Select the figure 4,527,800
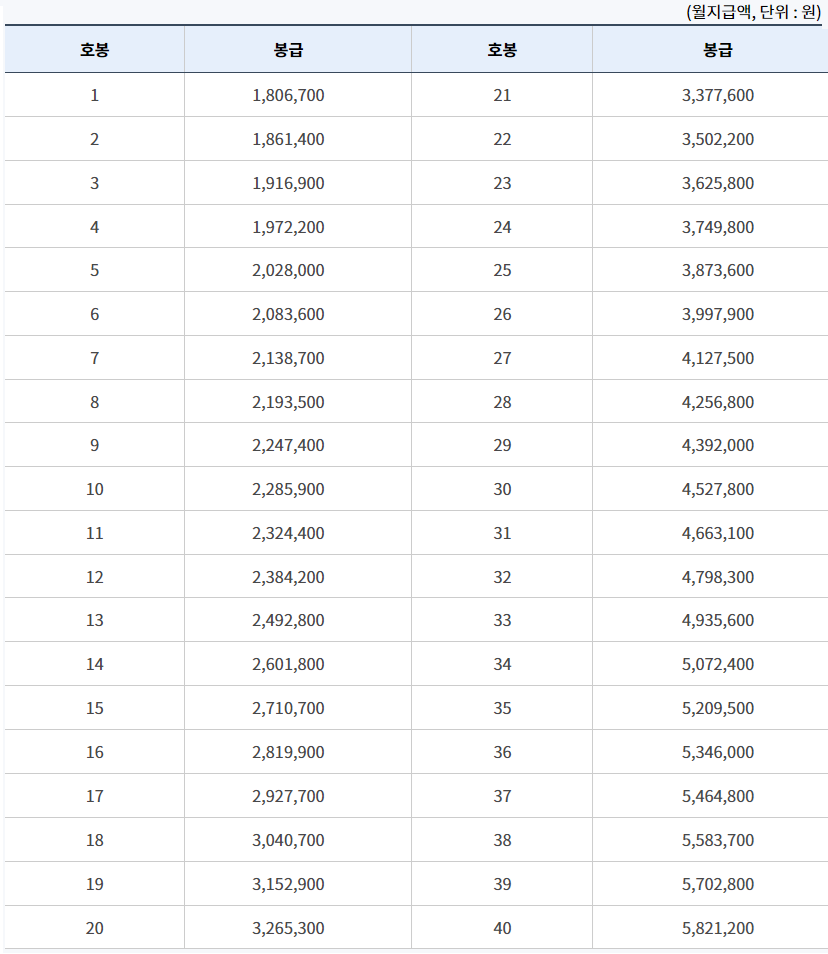Screen dimensions: 828x954 (718, 489)
